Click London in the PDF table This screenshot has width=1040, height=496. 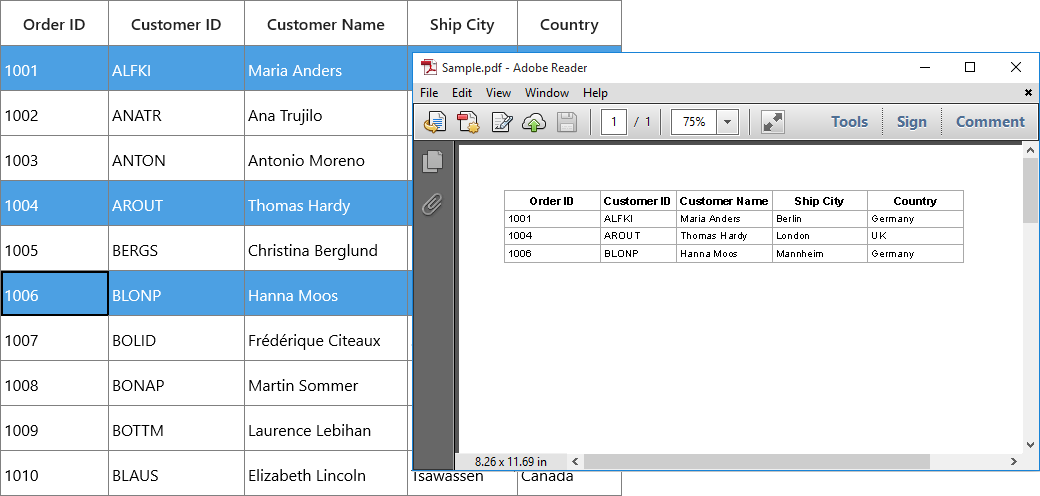coord(793,235)
